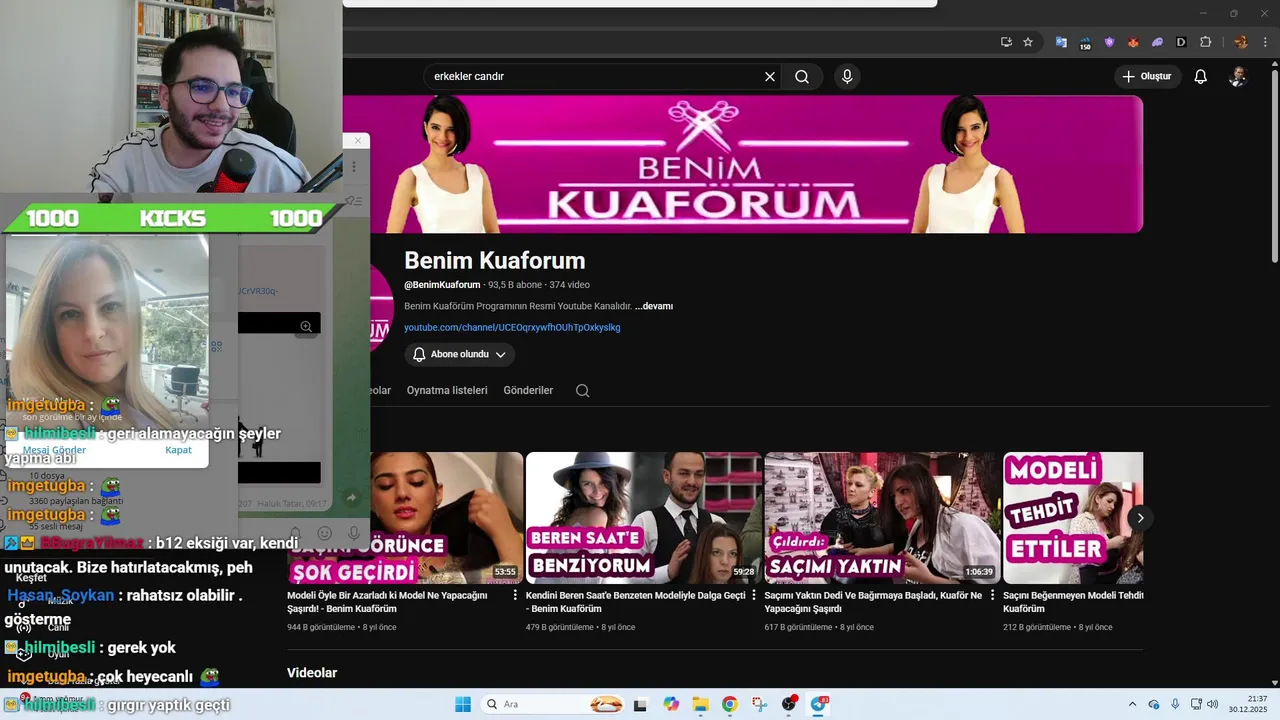
Task: Show next videos with the right arrow
Action: click(1140, 517)
